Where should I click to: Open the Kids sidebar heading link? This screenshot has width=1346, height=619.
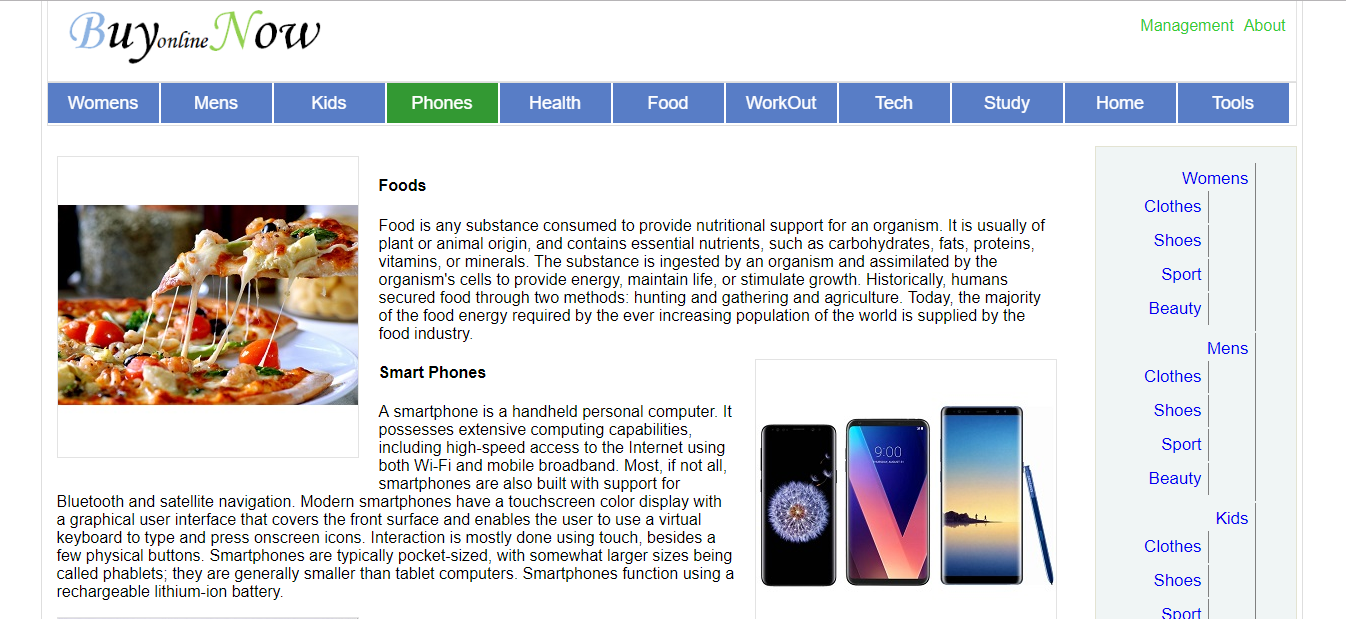[1232, 518]
